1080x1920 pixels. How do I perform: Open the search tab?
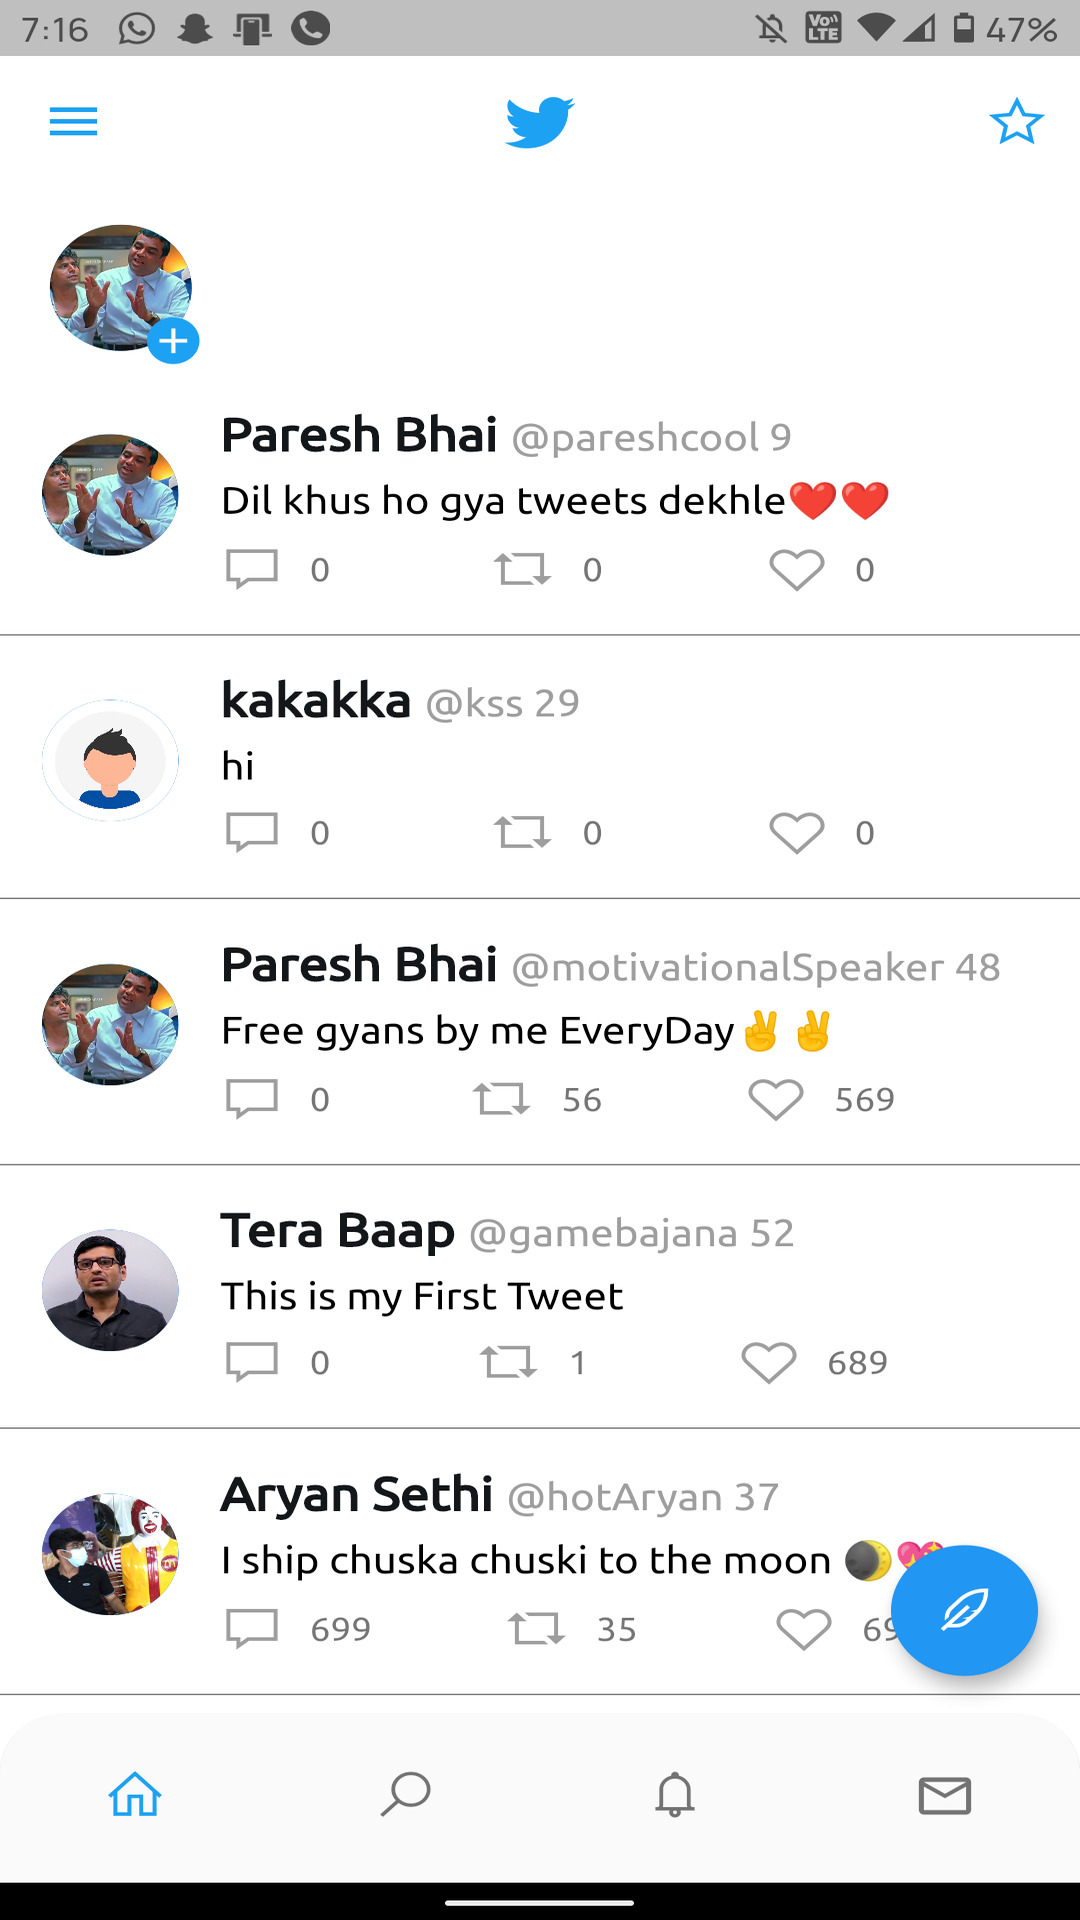pyautogui.click(x=405, y=1794)
